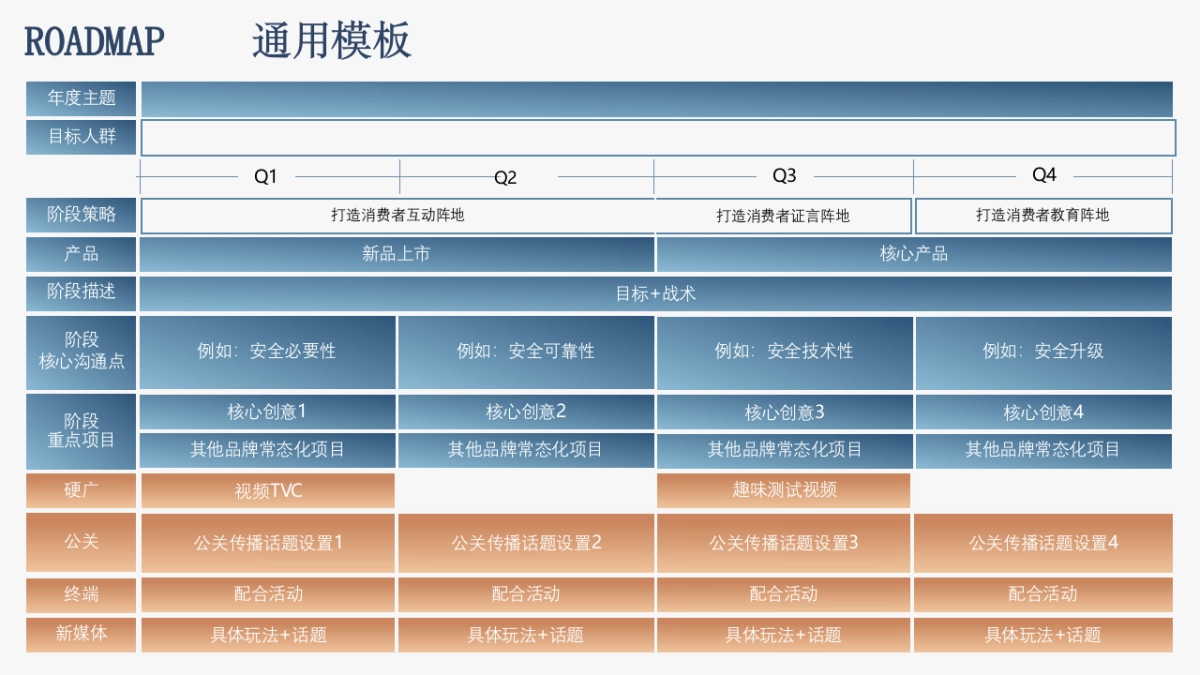Select the Q3 timeline marker
This screenshot has width=1200, height=675.
pos(784,176)
